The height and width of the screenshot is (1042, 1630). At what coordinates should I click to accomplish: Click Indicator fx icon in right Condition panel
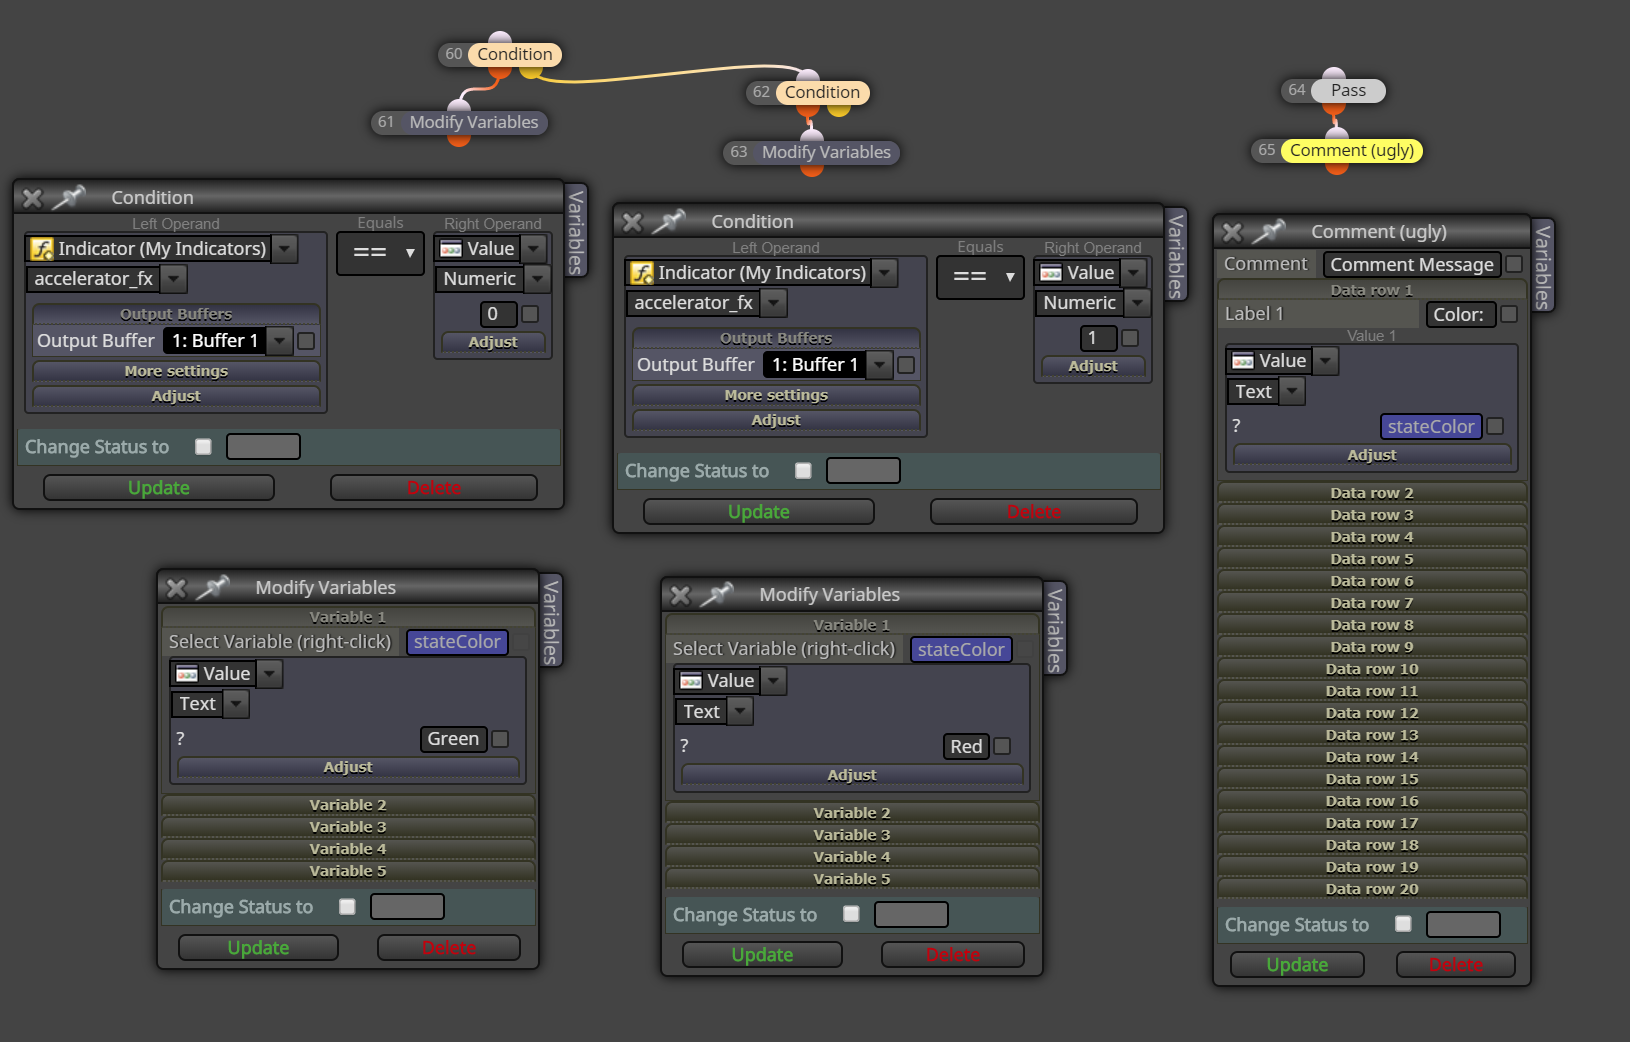(642, 273)
